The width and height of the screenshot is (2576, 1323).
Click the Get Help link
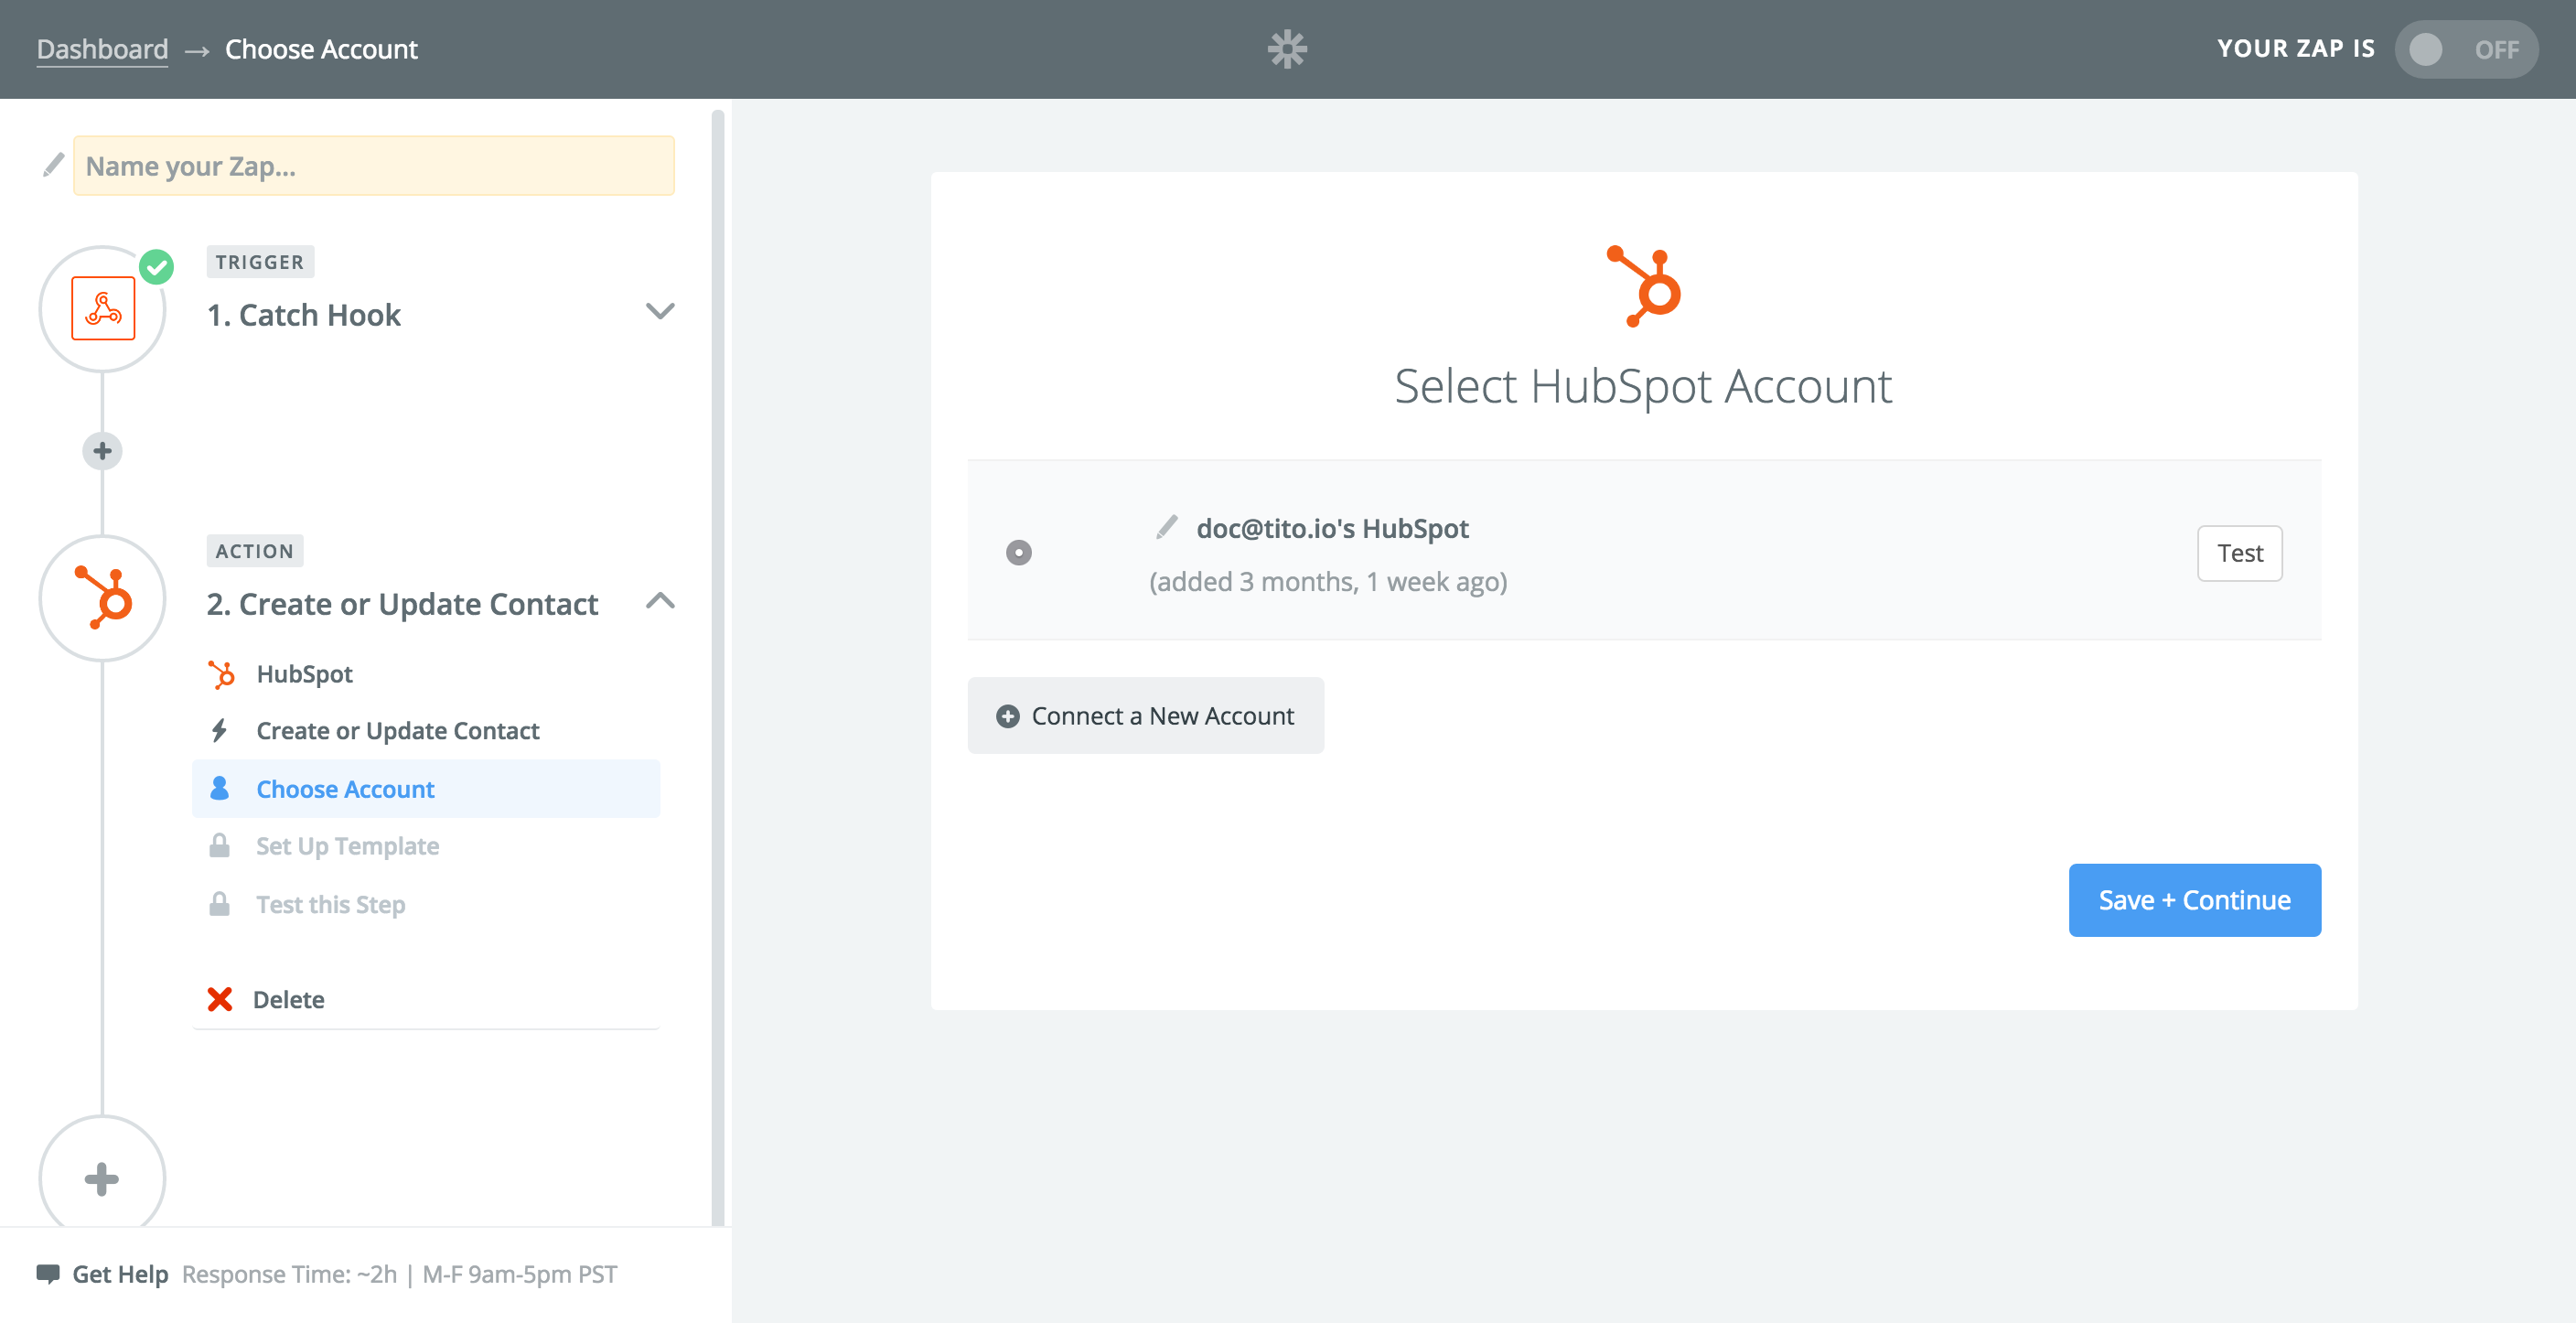click(x=120, y=1274)
